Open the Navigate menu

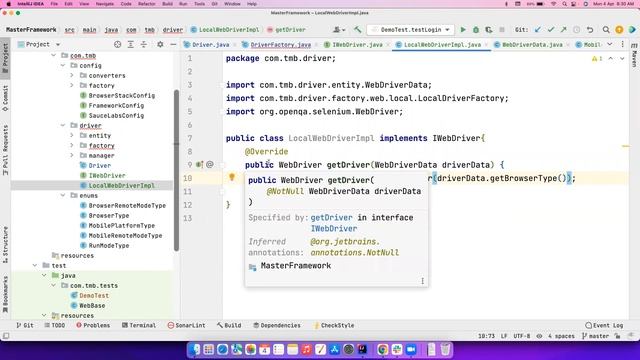pos(104,4)
